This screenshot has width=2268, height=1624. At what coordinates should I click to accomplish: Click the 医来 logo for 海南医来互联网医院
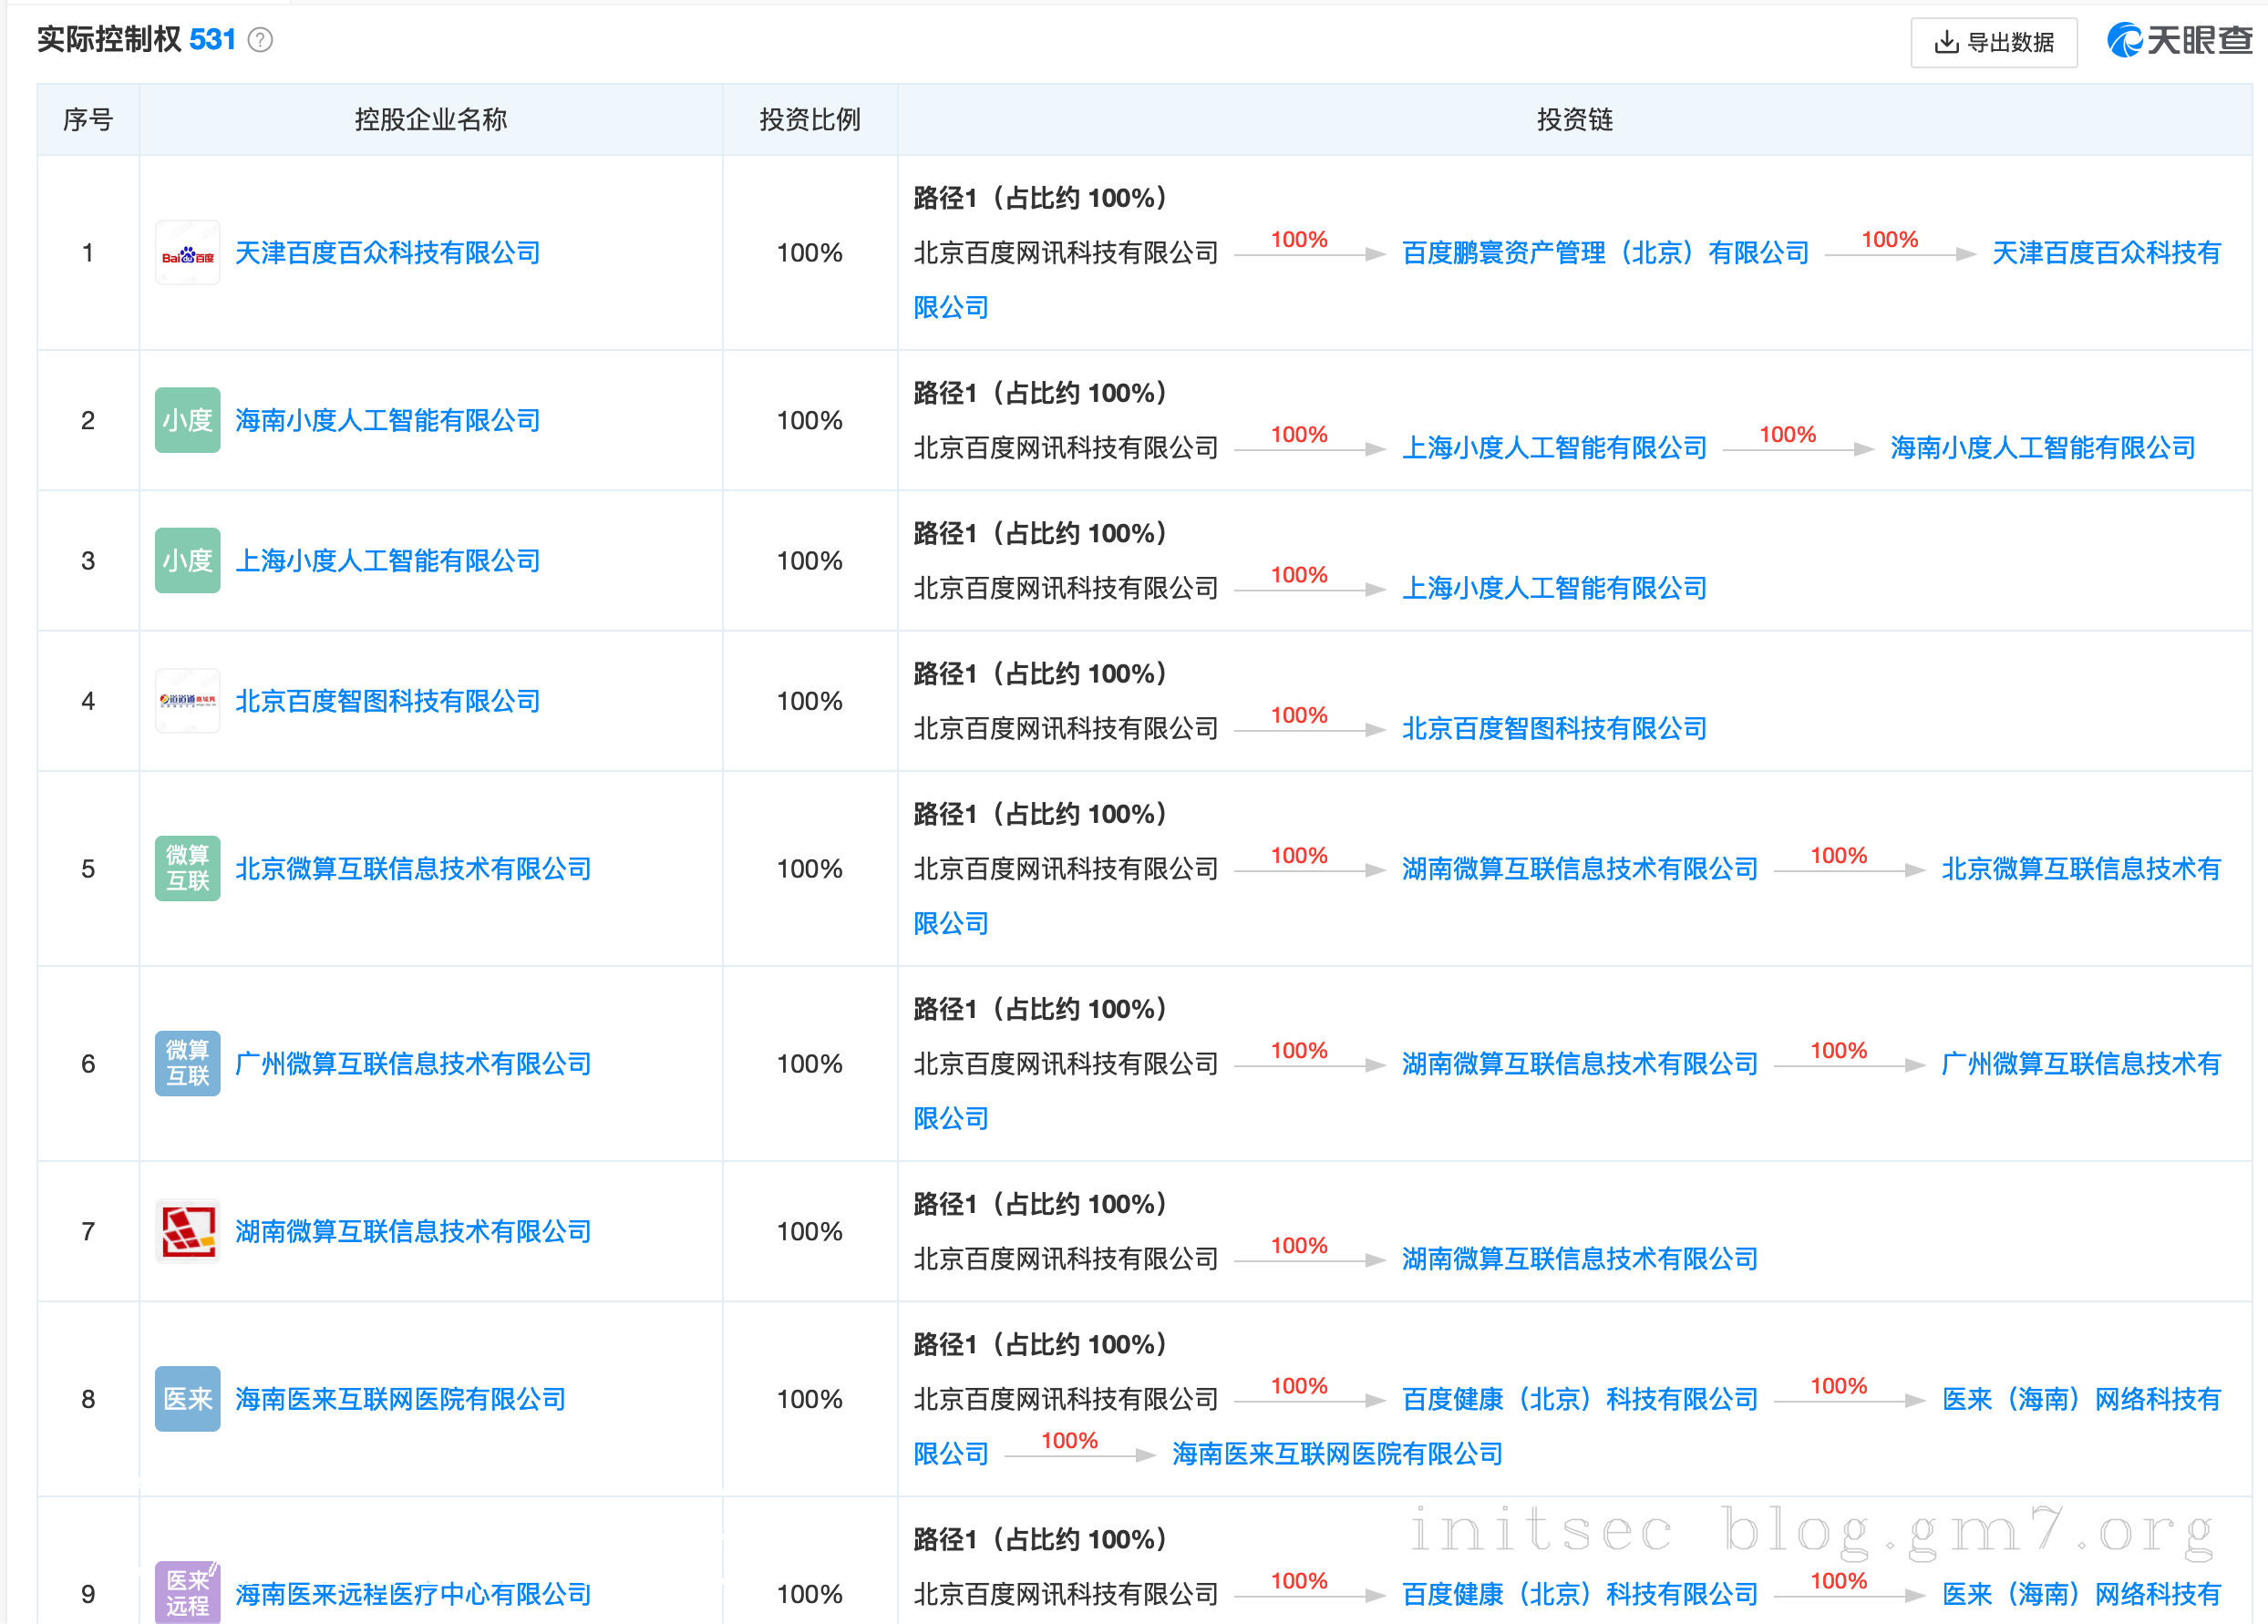point(188,1398)
